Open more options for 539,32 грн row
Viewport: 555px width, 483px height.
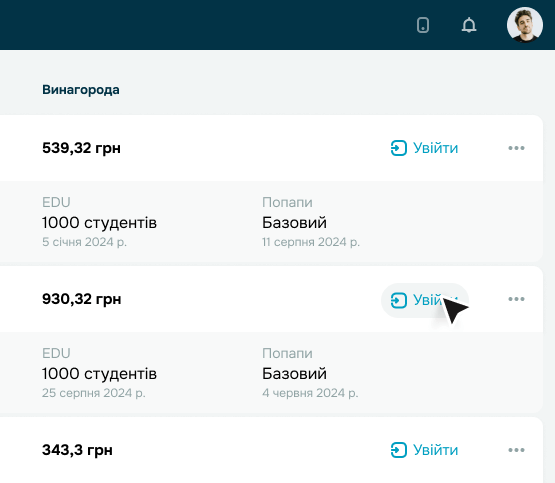coord(516,148)
